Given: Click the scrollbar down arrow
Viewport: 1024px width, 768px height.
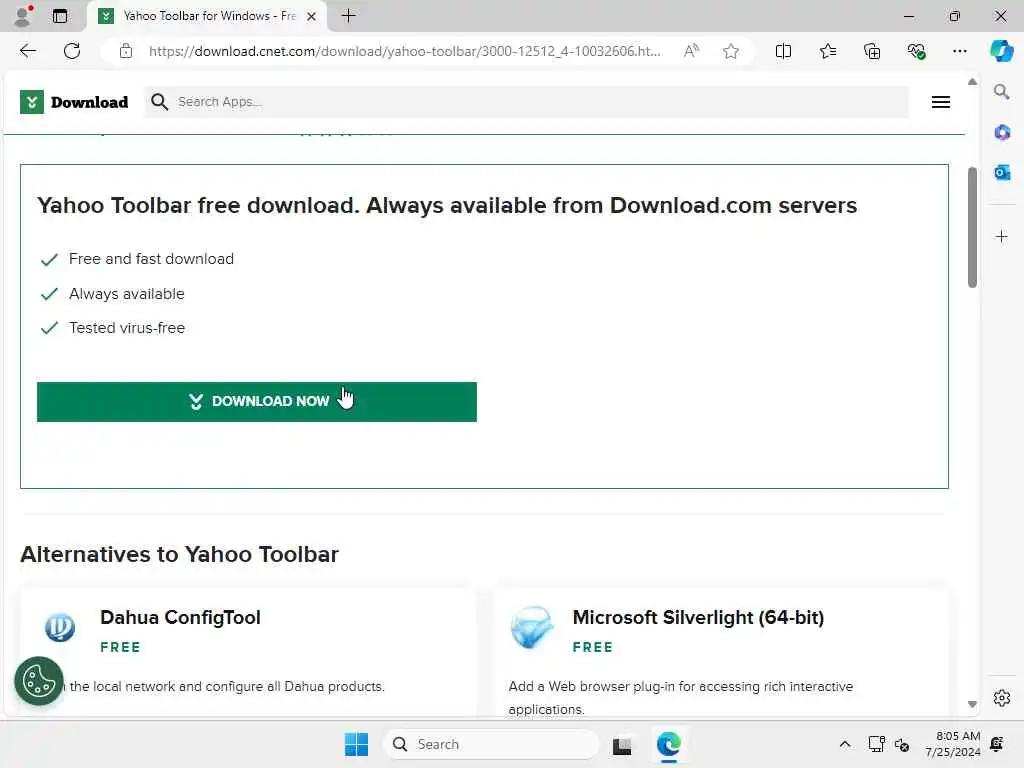Looking at the screenshot, I should pyautogui.click(x=972, y=704).
